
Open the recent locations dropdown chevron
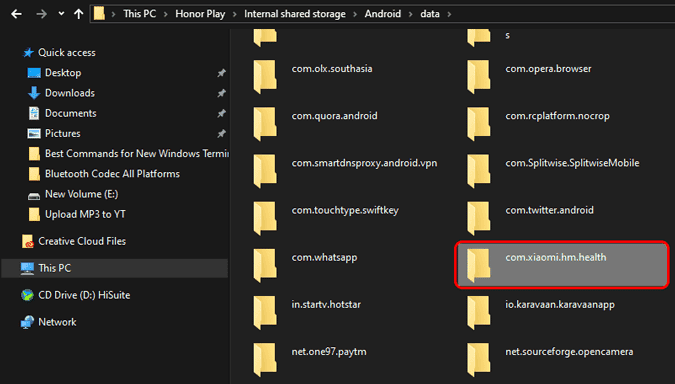tap(61, 14)
